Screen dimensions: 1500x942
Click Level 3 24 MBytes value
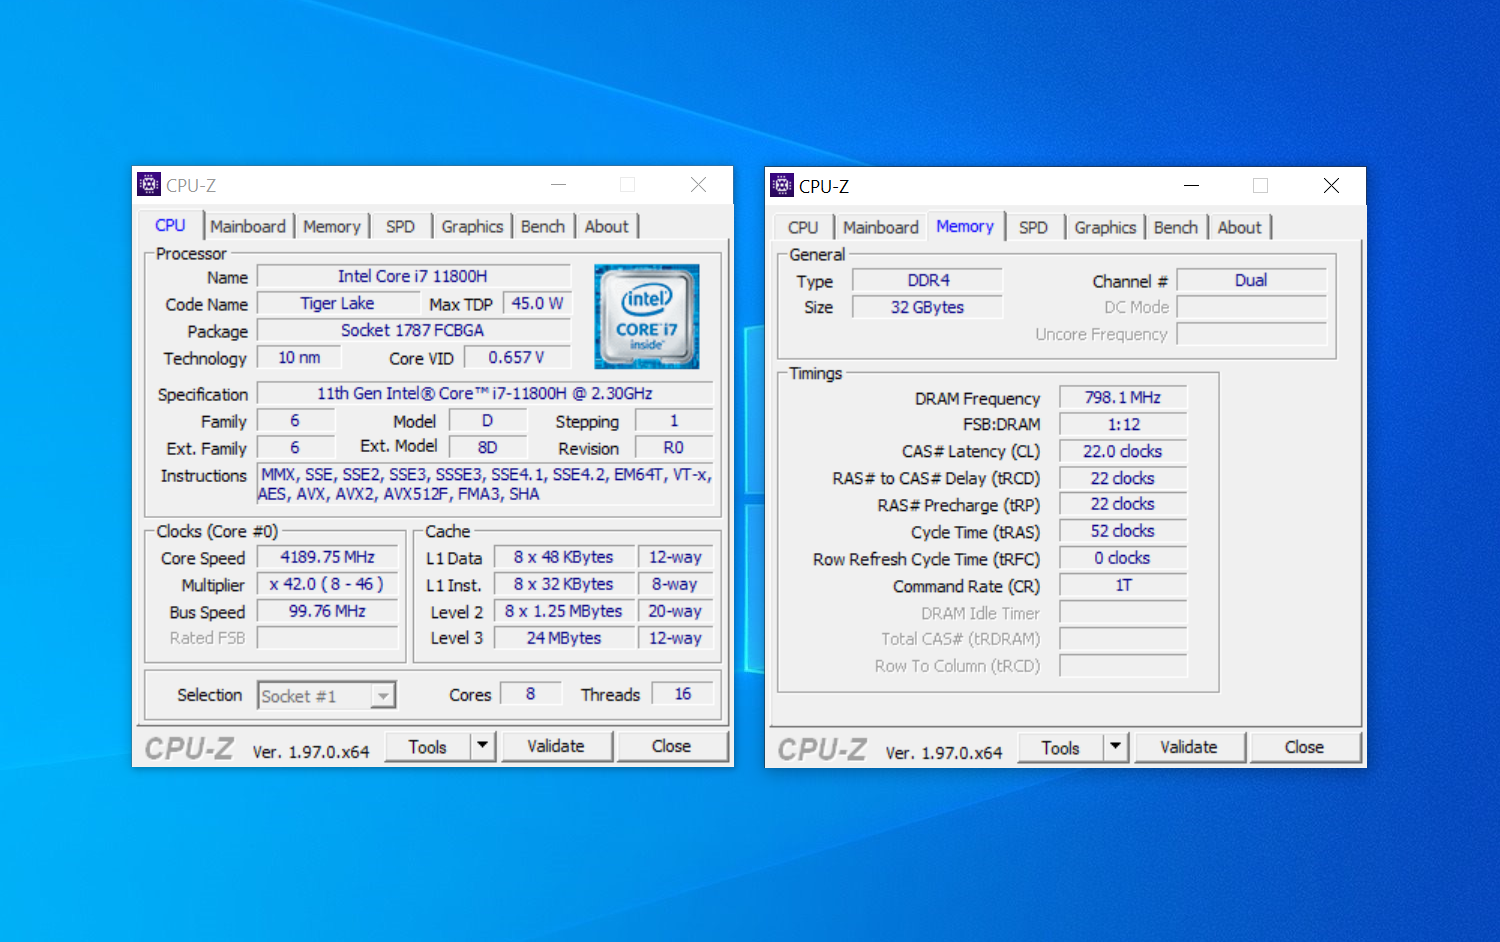(x=564, y=638)
